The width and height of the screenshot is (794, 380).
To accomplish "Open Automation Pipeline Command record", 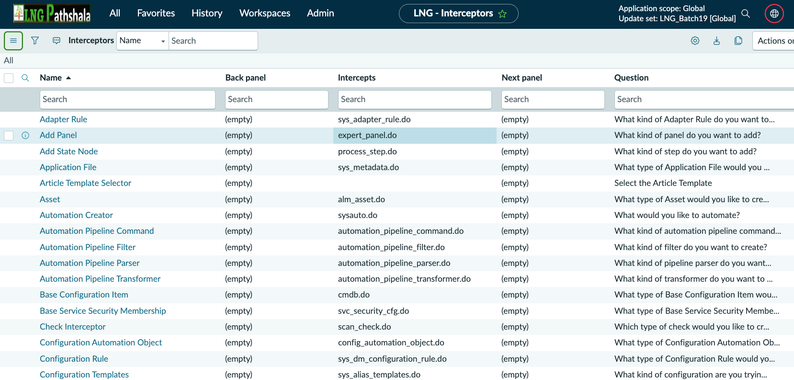I will click(97, 231).
